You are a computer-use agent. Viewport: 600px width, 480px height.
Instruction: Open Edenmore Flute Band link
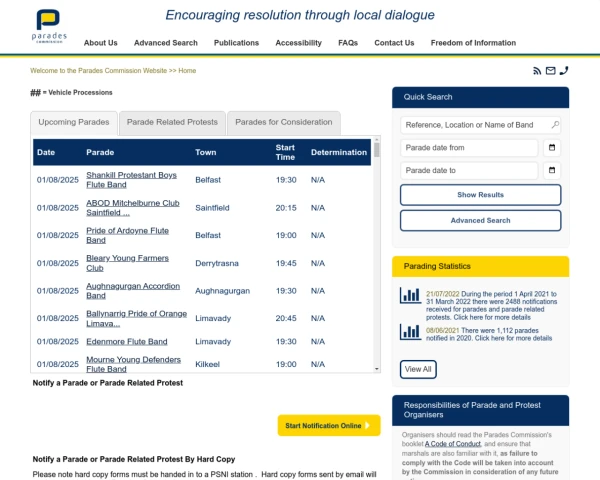pos(127,341)
